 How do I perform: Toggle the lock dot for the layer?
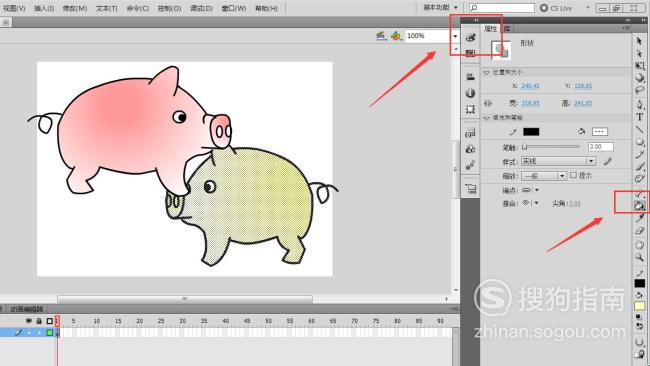[x=39, y=332]
